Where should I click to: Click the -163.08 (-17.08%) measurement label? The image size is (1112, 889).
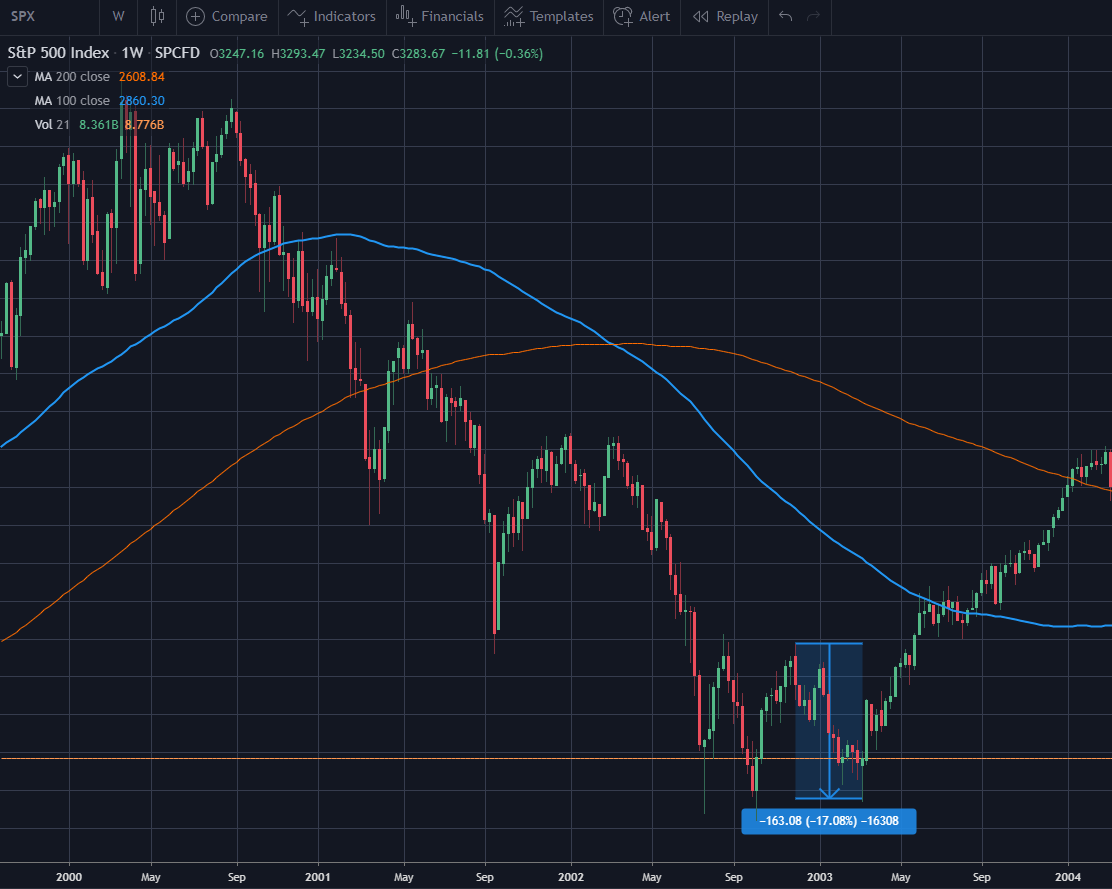[828, 821]
